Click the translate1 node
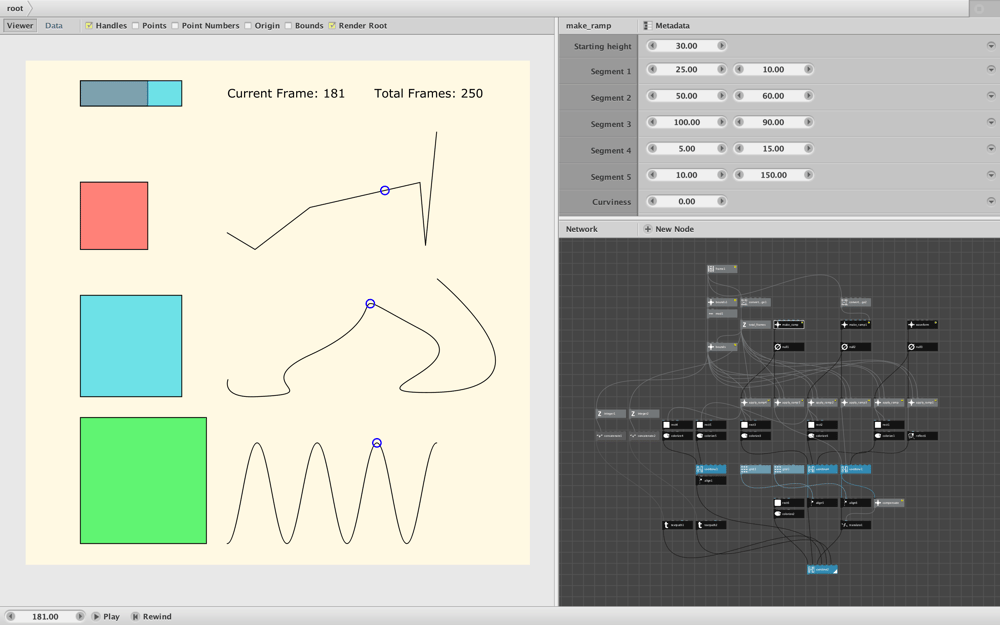 click(856, 525)
